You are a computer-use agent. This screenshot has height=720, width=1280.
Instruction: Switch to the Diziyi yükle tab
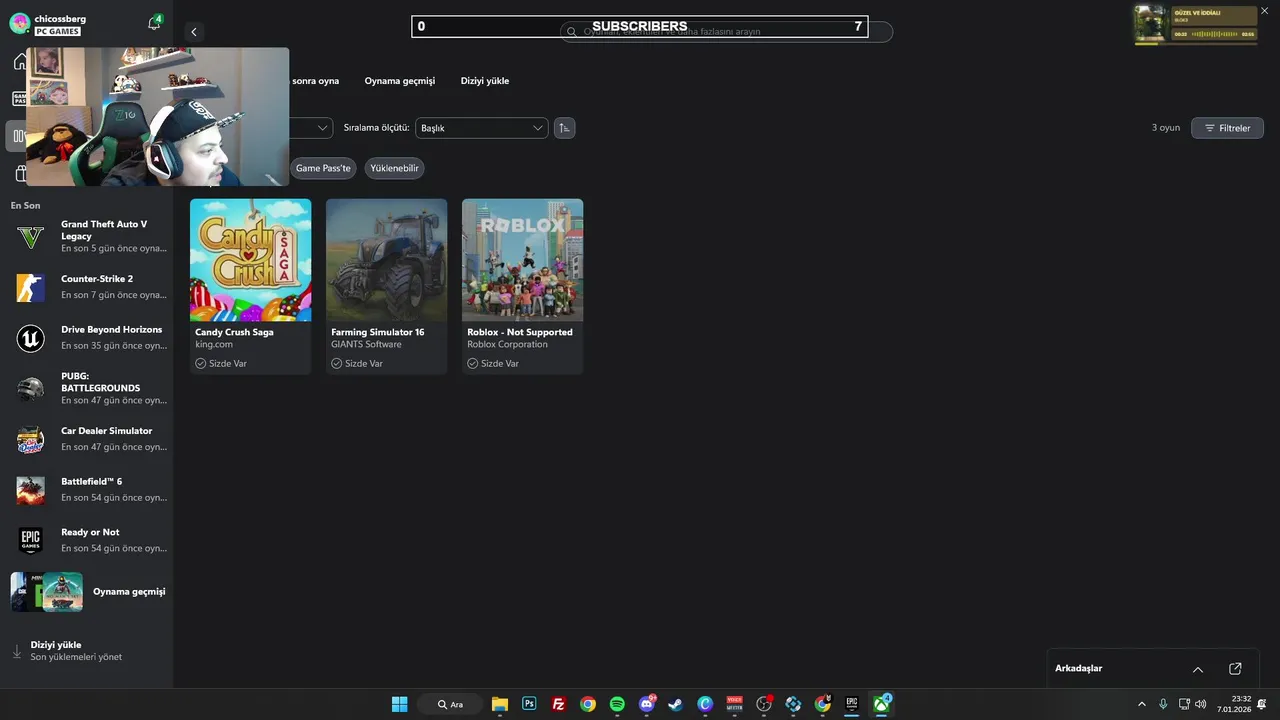[x=485, y=81]
